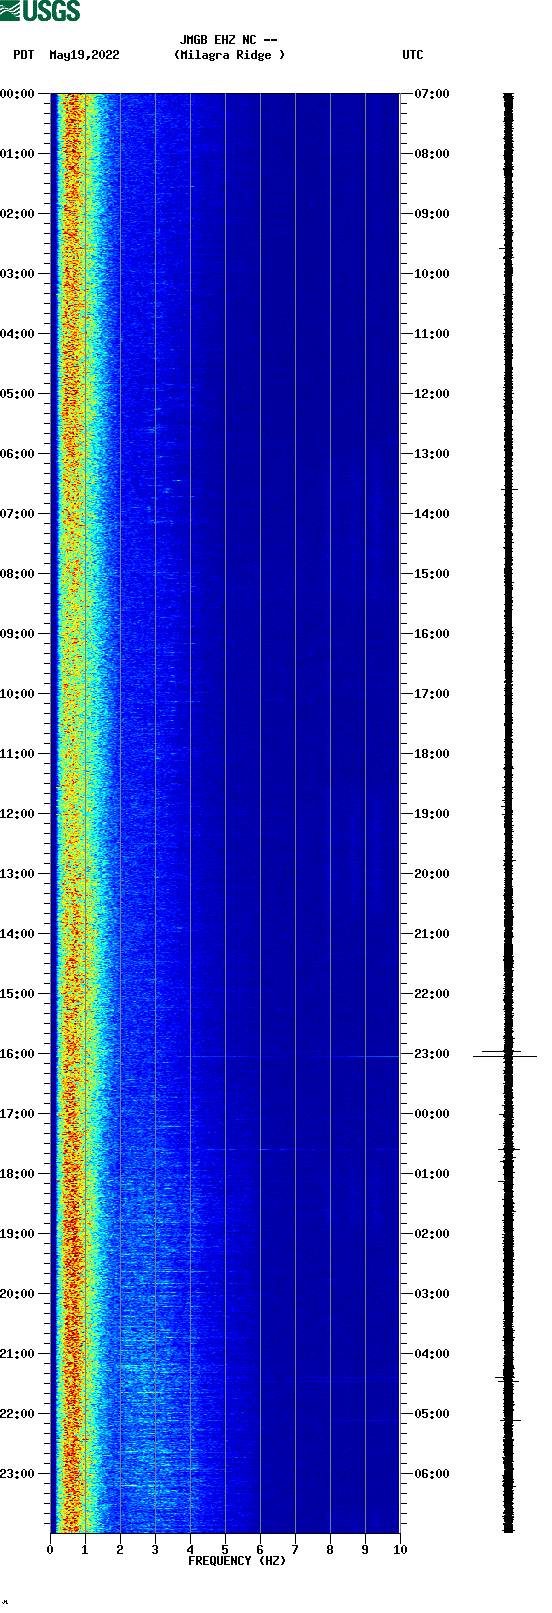Screen dimensions: 552x1613
Task: Click frequency axis tick label '5'
Action: pos(225,1550)
